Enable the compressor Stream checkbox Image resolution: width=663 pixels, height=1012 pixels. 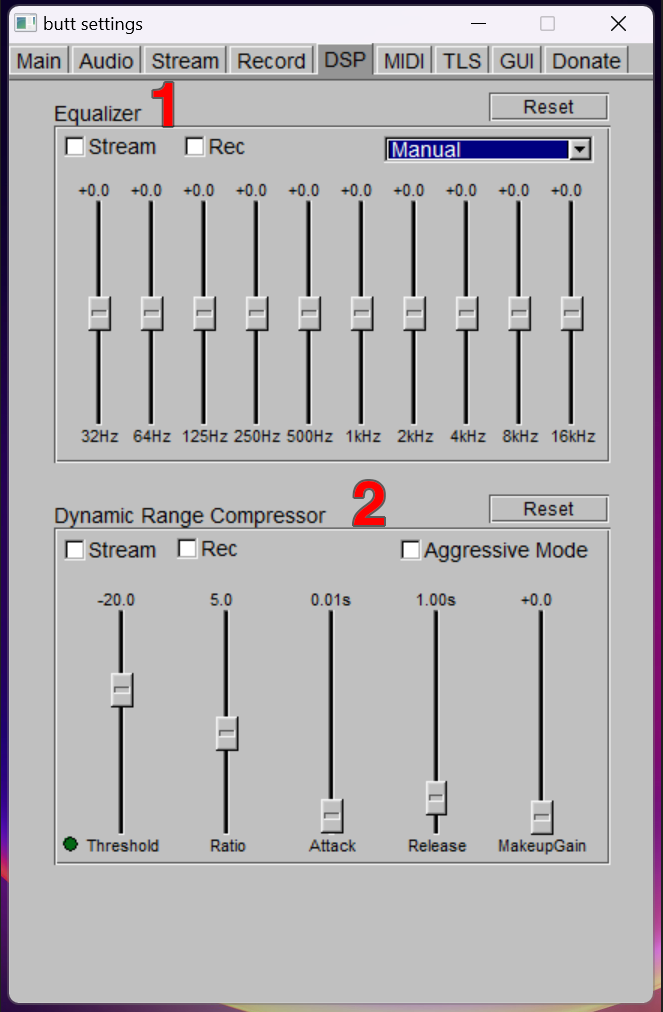pyautogui.click(x=75, y=550)
